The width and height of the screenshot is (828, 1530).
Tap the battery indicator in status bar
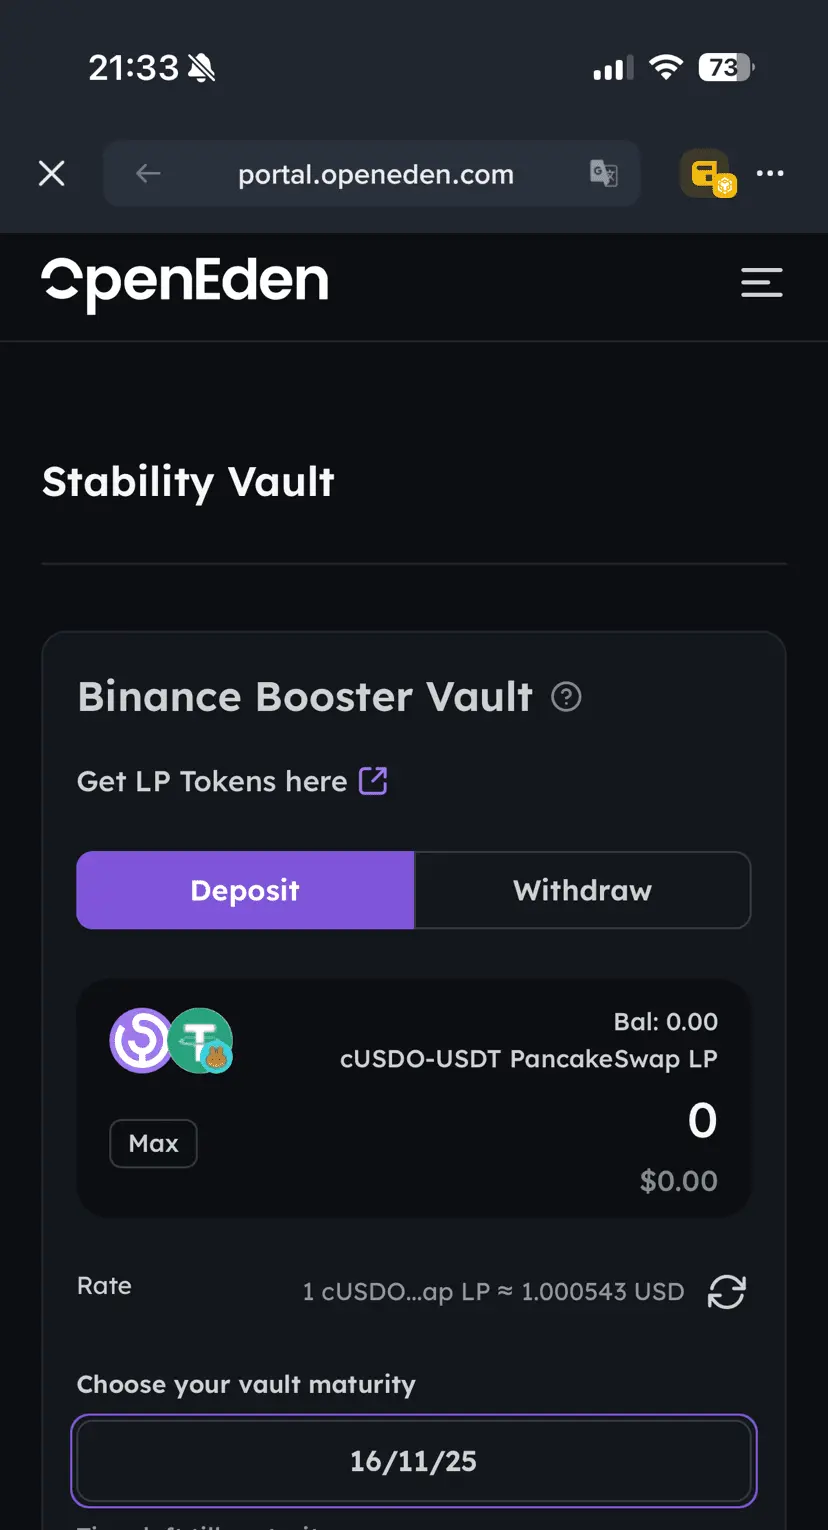click(726, 68)
